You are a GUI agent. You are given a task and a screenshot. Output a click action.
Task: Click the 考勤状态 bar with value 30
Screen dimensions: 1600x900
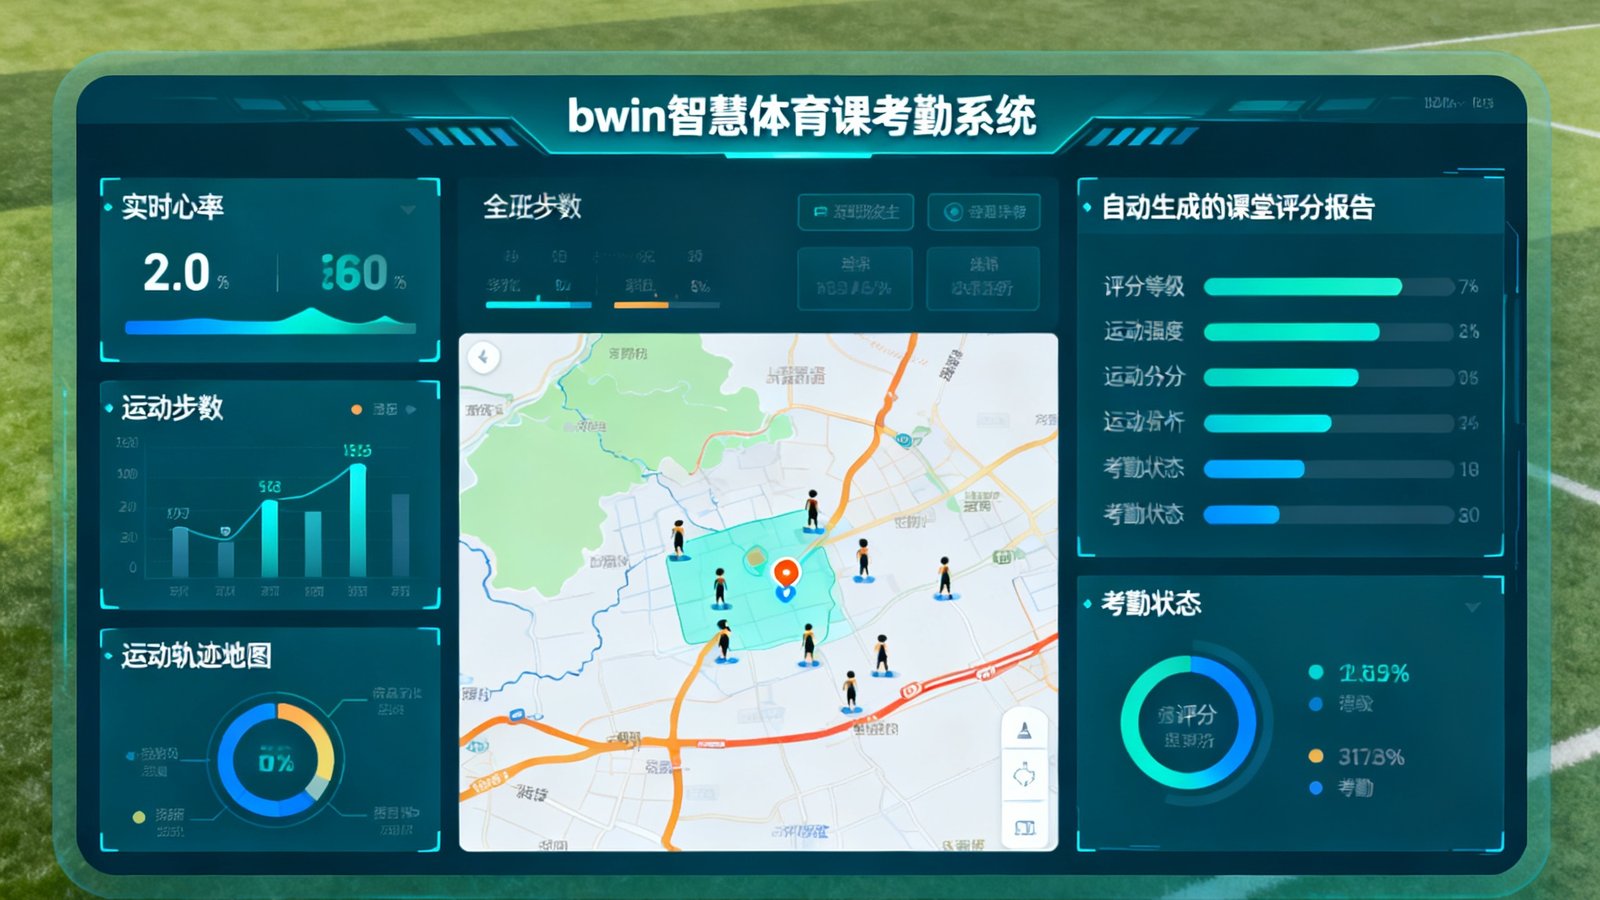tap(1329, 515)
